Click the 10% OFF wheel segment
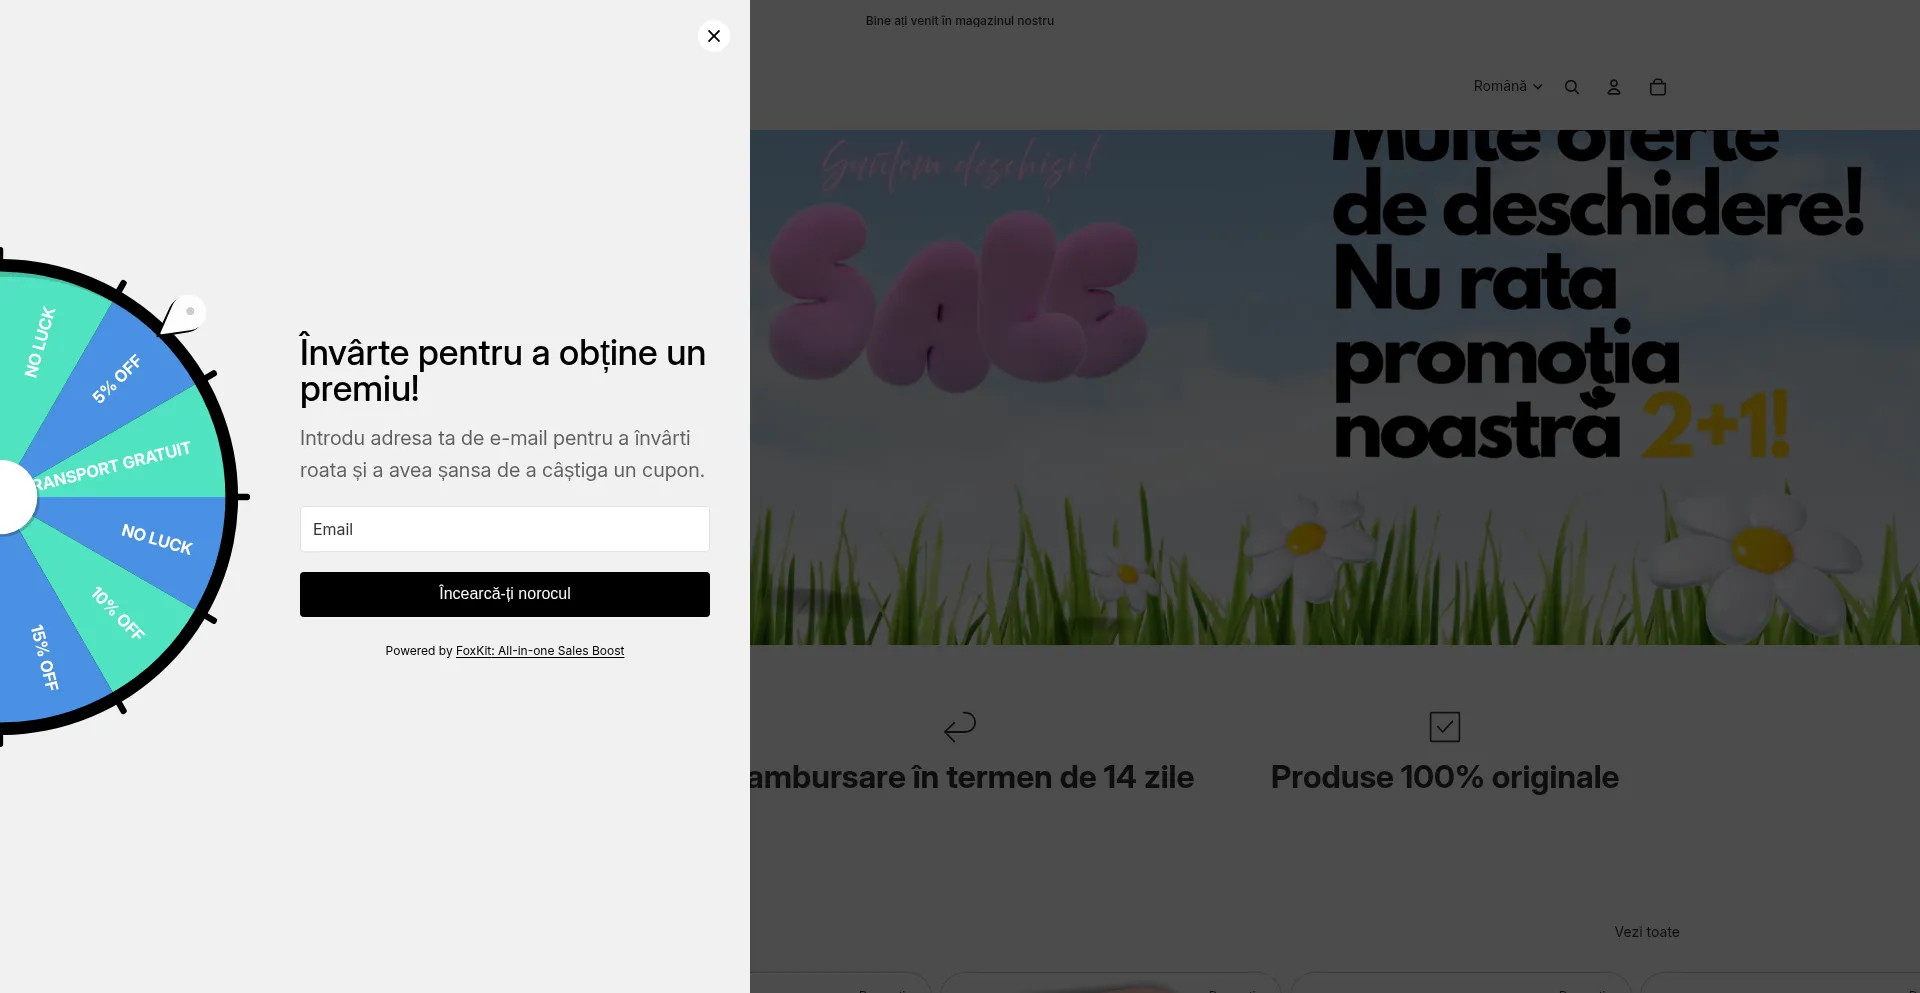Viewport: 1920px width, 993px height. coord(118,614)
